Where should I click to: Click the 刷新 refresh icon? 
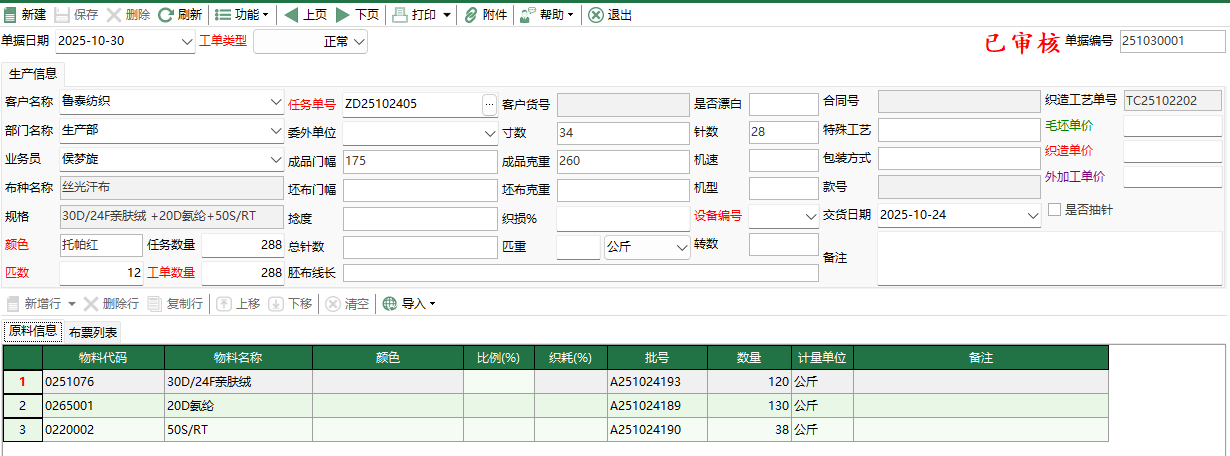166,15
